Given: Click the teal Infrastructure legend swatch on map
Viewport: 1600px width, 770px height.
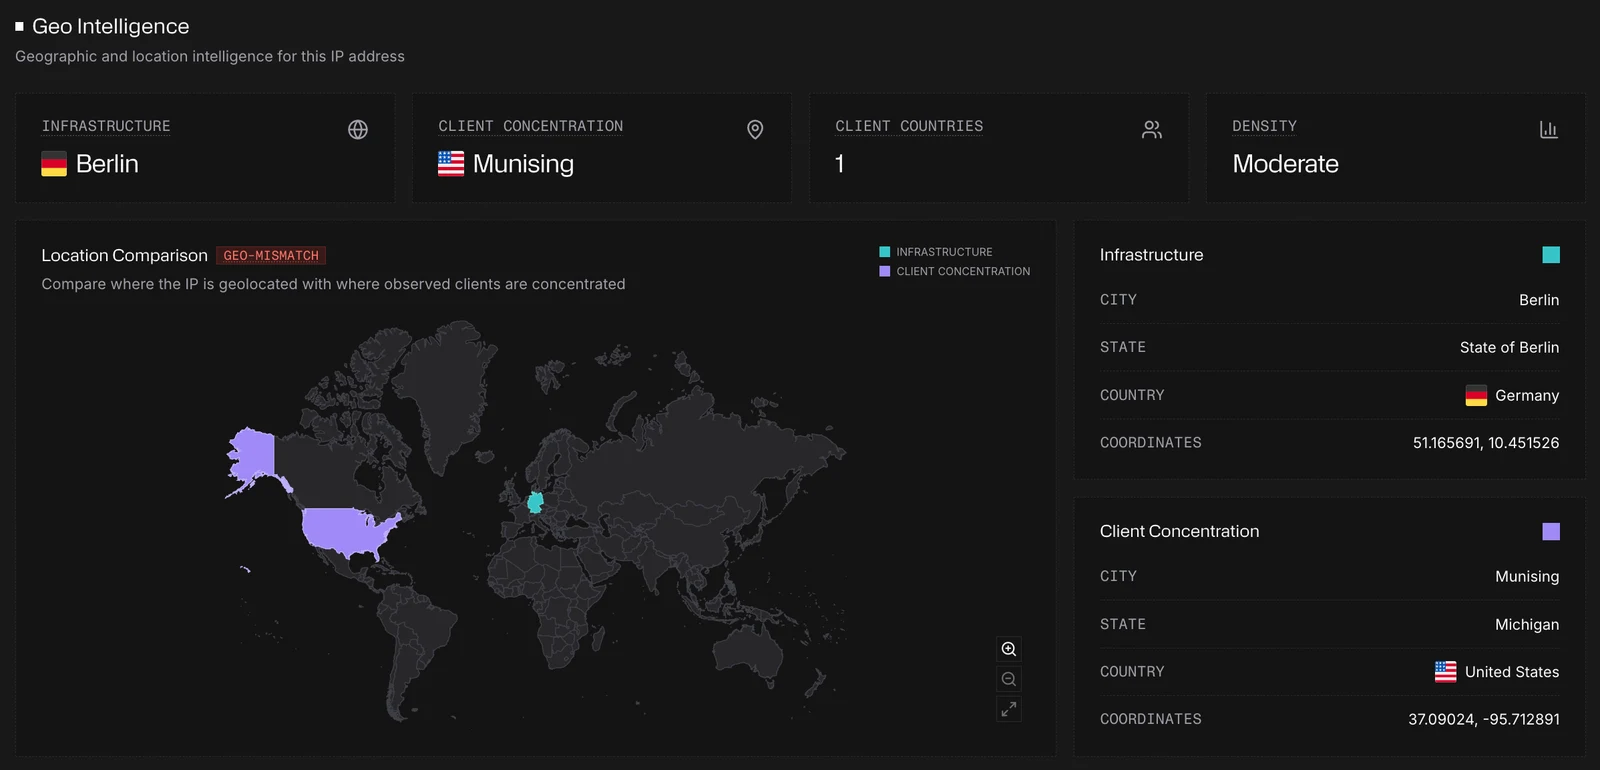Looking at the screenshot, I should click(x=884, y=252).
